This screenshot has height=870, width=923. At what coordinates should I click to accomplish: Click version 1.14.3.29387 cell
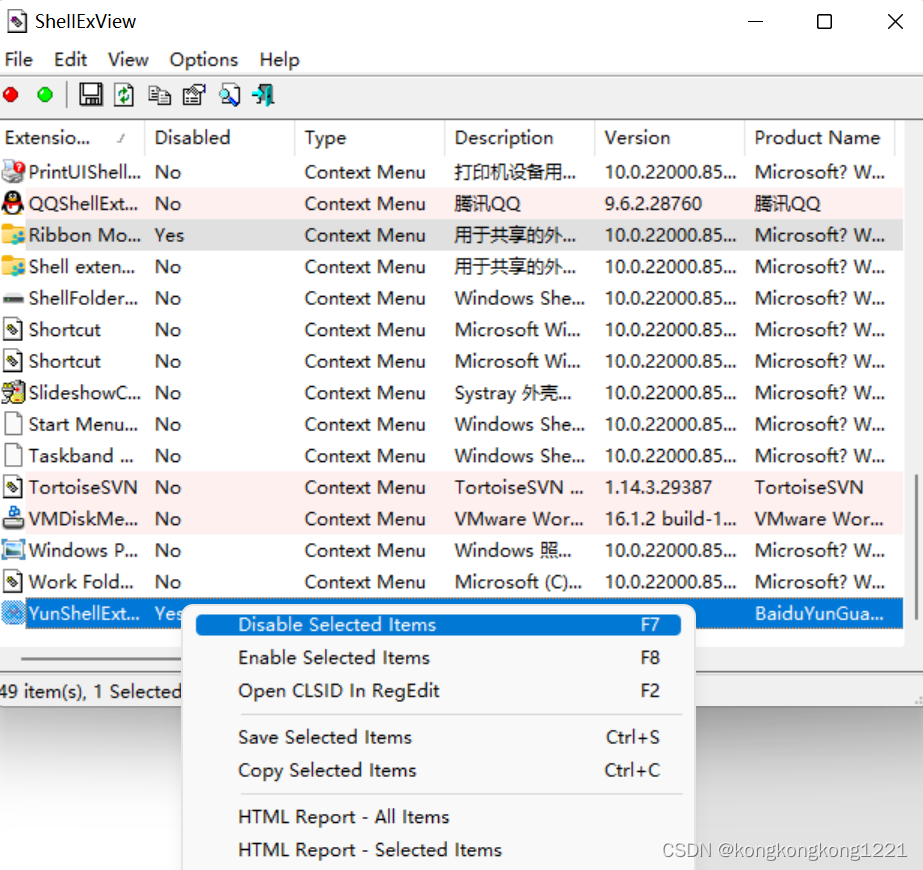(658, 487)
